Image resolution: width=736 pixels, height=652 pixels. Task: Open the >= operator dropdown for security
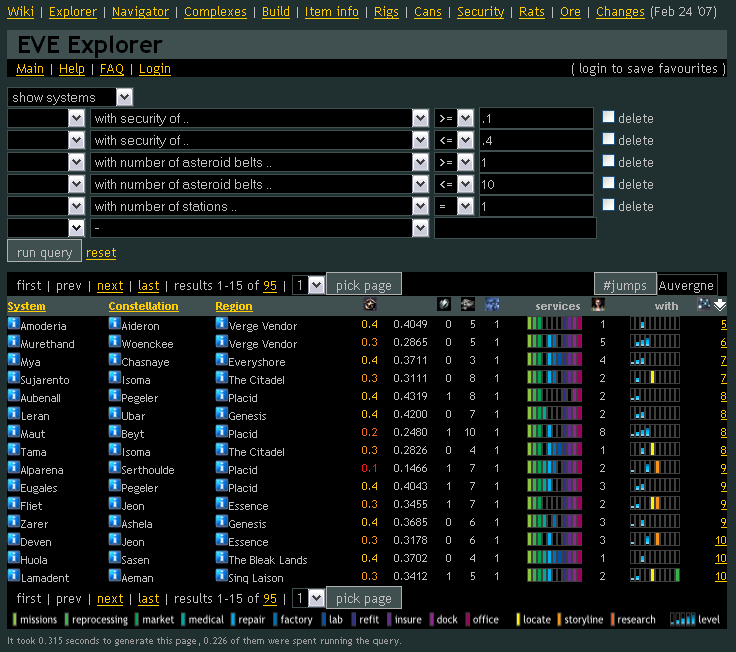(x=455, y=118)
